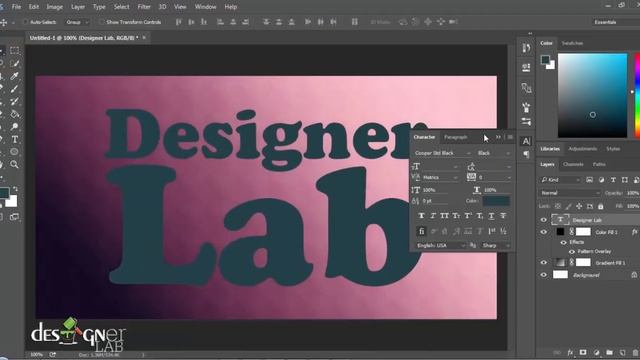Select the Rectangular Marquee tool
640x360 pixels.
(15, 51)
